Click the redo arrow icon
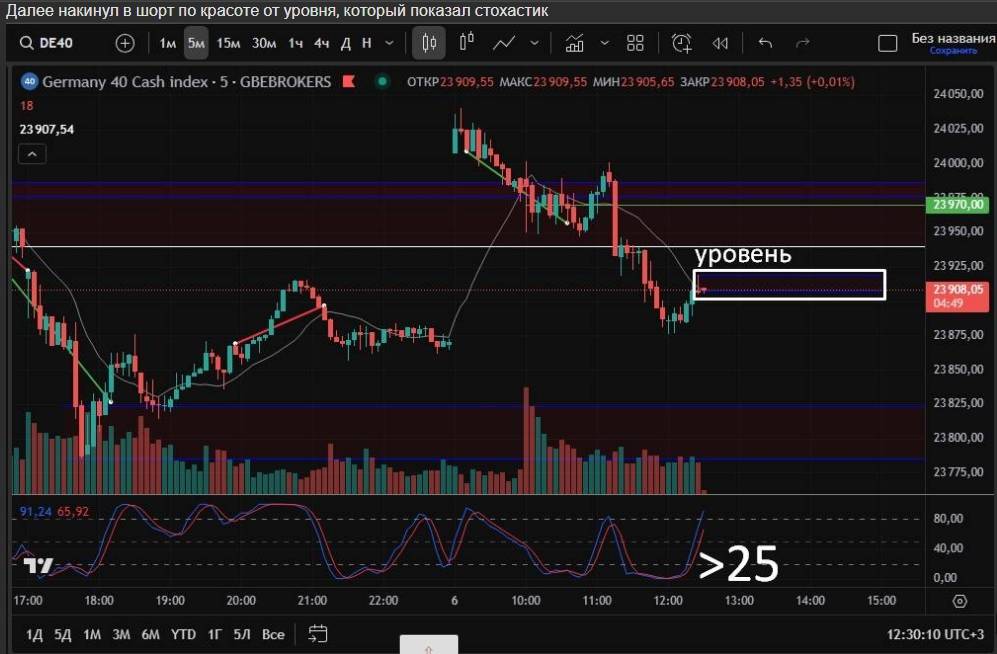 (x=802, y=43)
